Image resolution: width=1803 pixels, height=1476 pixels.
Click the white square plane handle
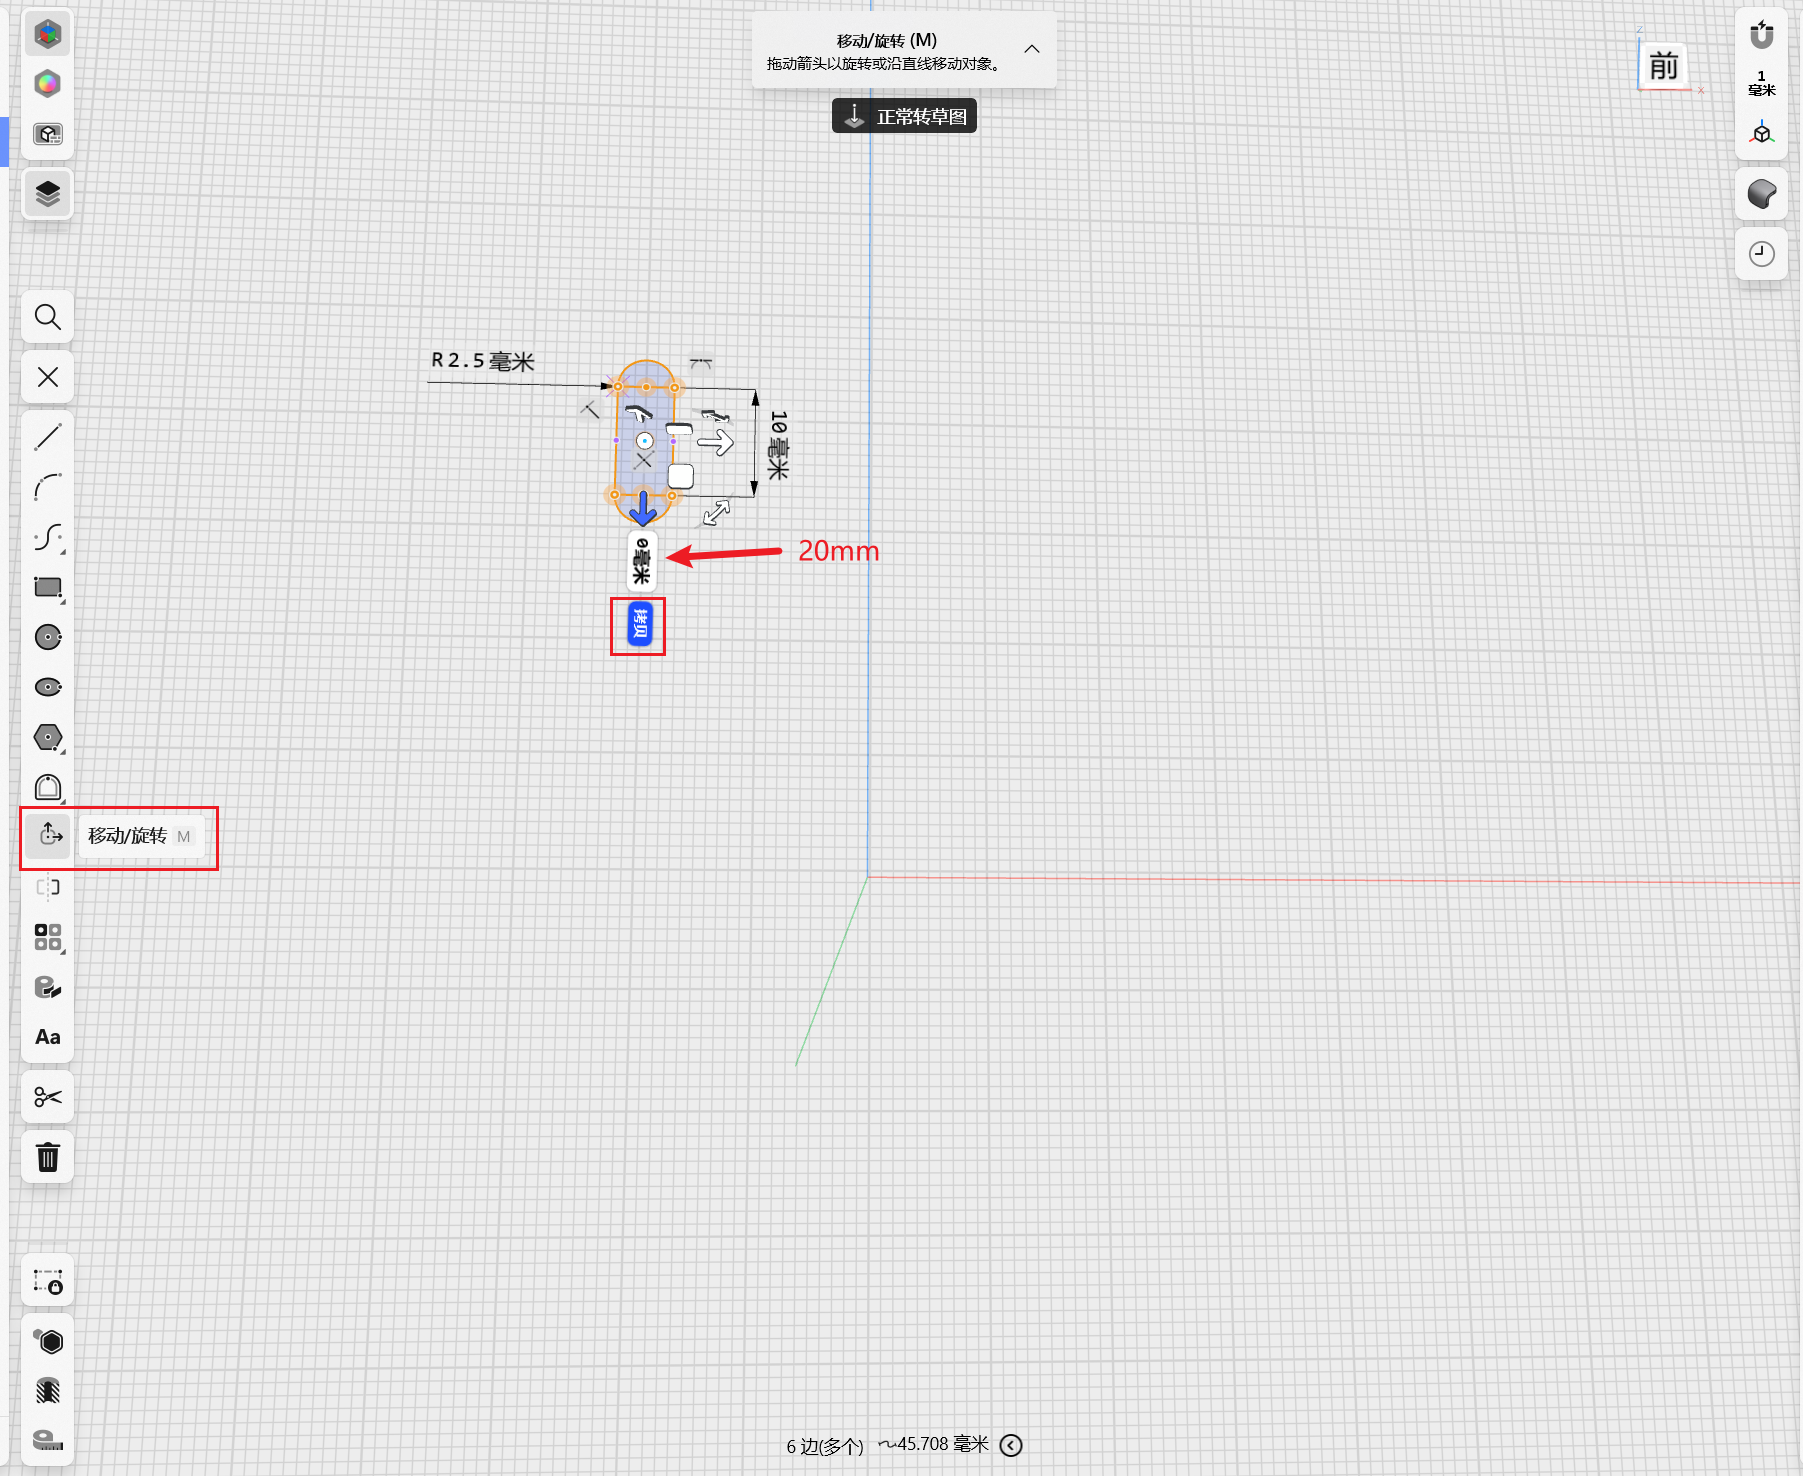point(680,476)
